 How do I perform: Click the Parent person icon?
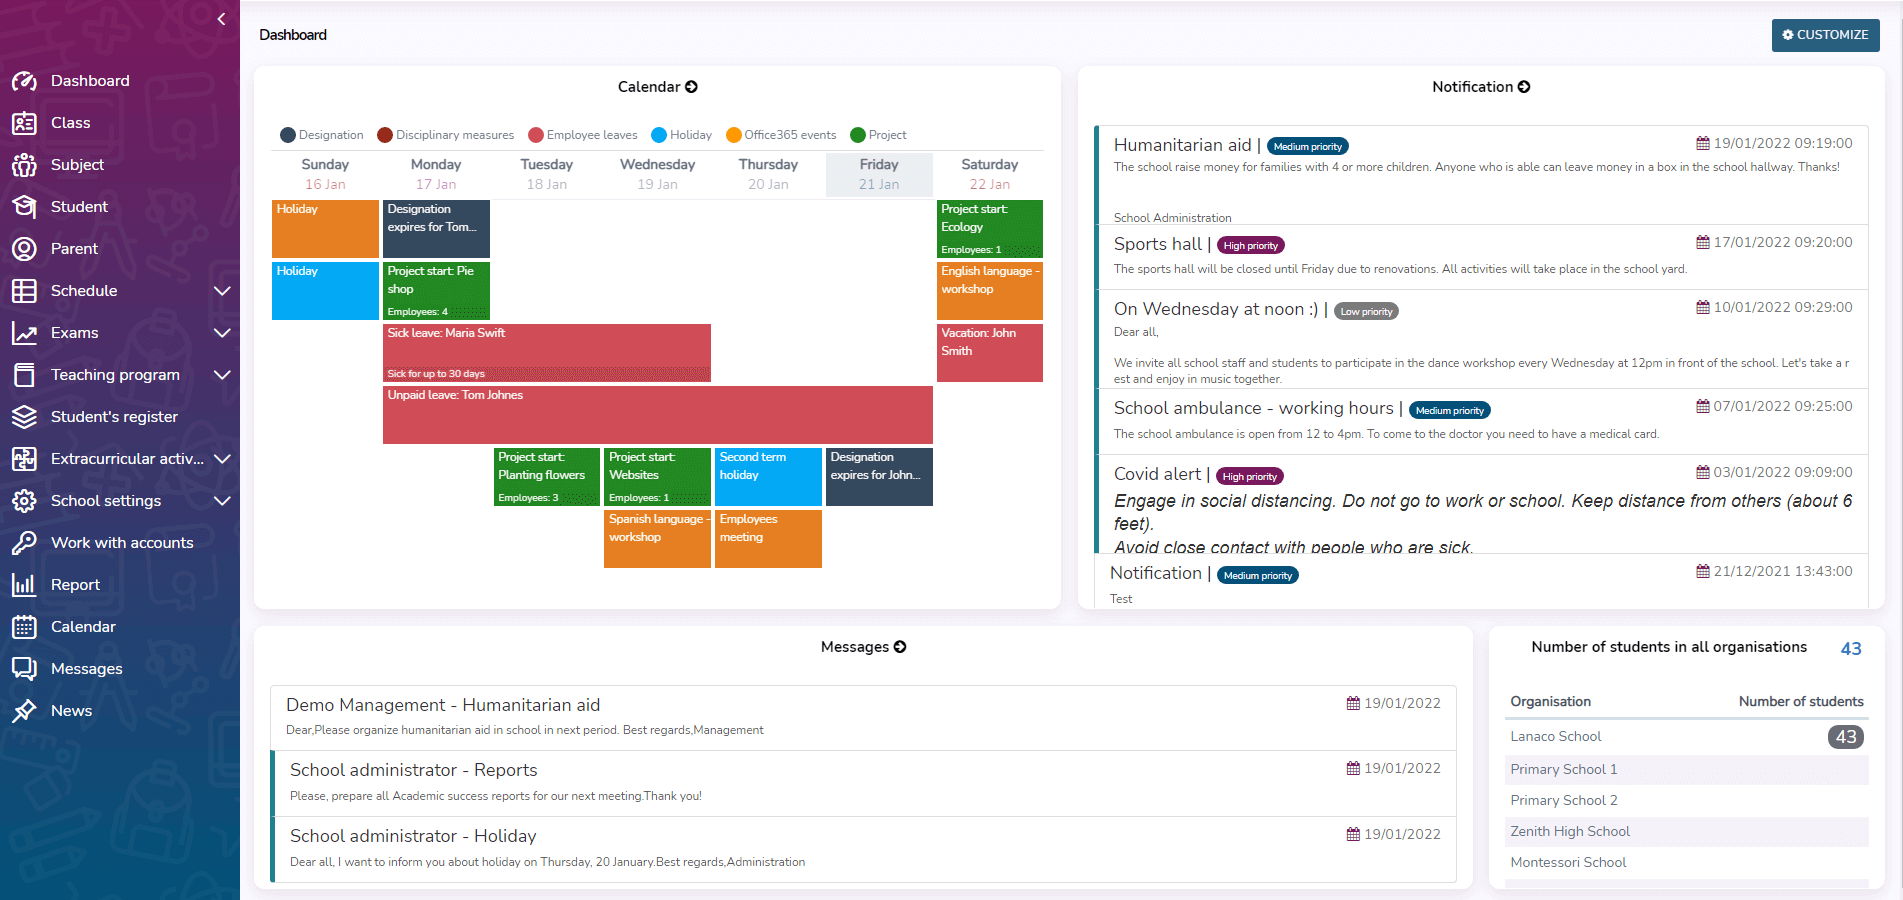pos(24,249)
